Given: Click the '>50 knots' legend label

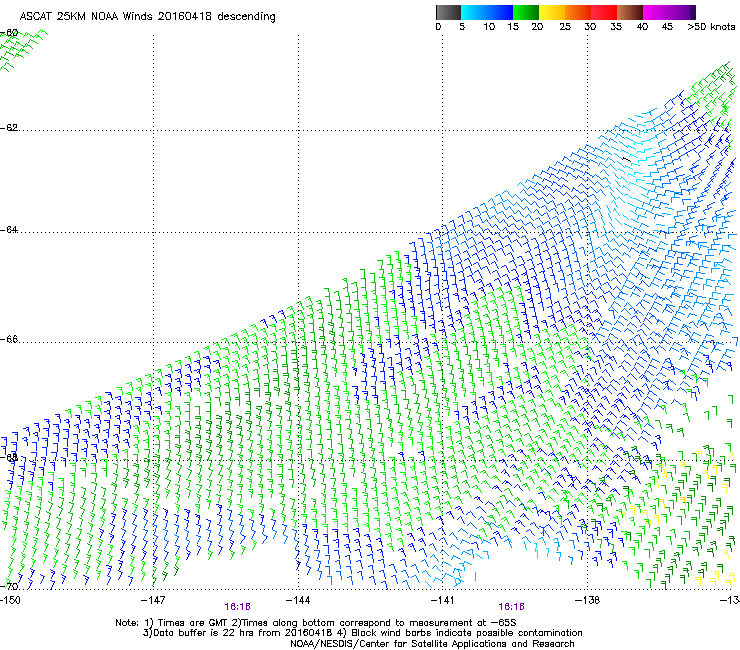Looking at the screenshot, I should tap(711, 27).
